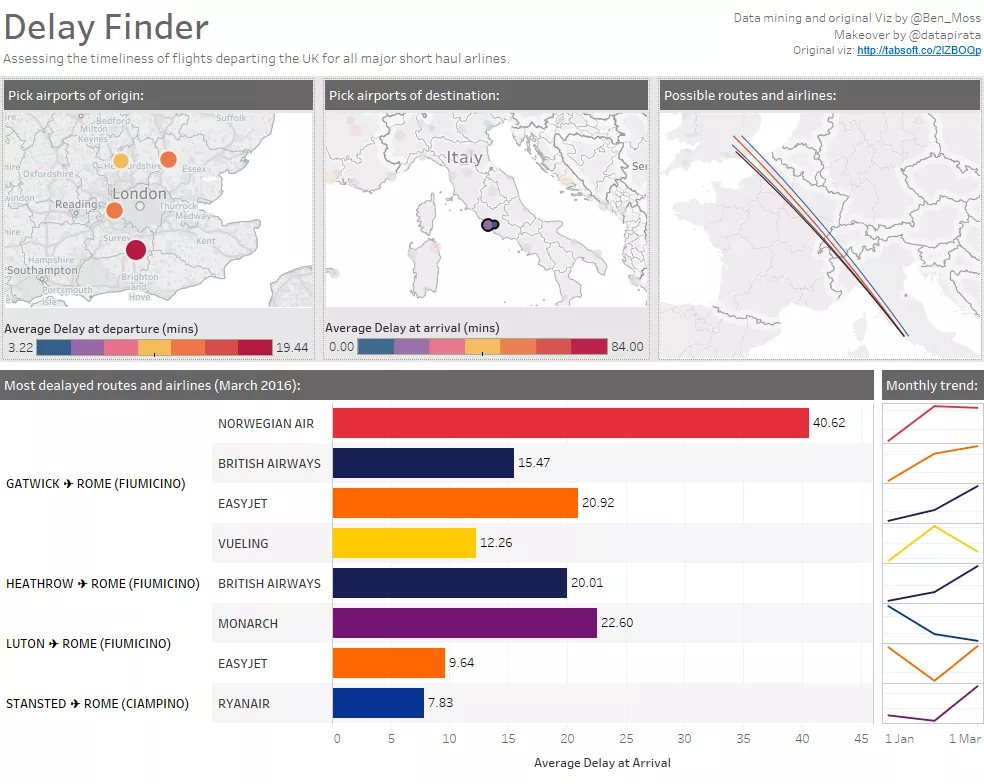984x784 pixels.
Task: Click dark red swatch in departure delay legend
Action: [255, 347]
